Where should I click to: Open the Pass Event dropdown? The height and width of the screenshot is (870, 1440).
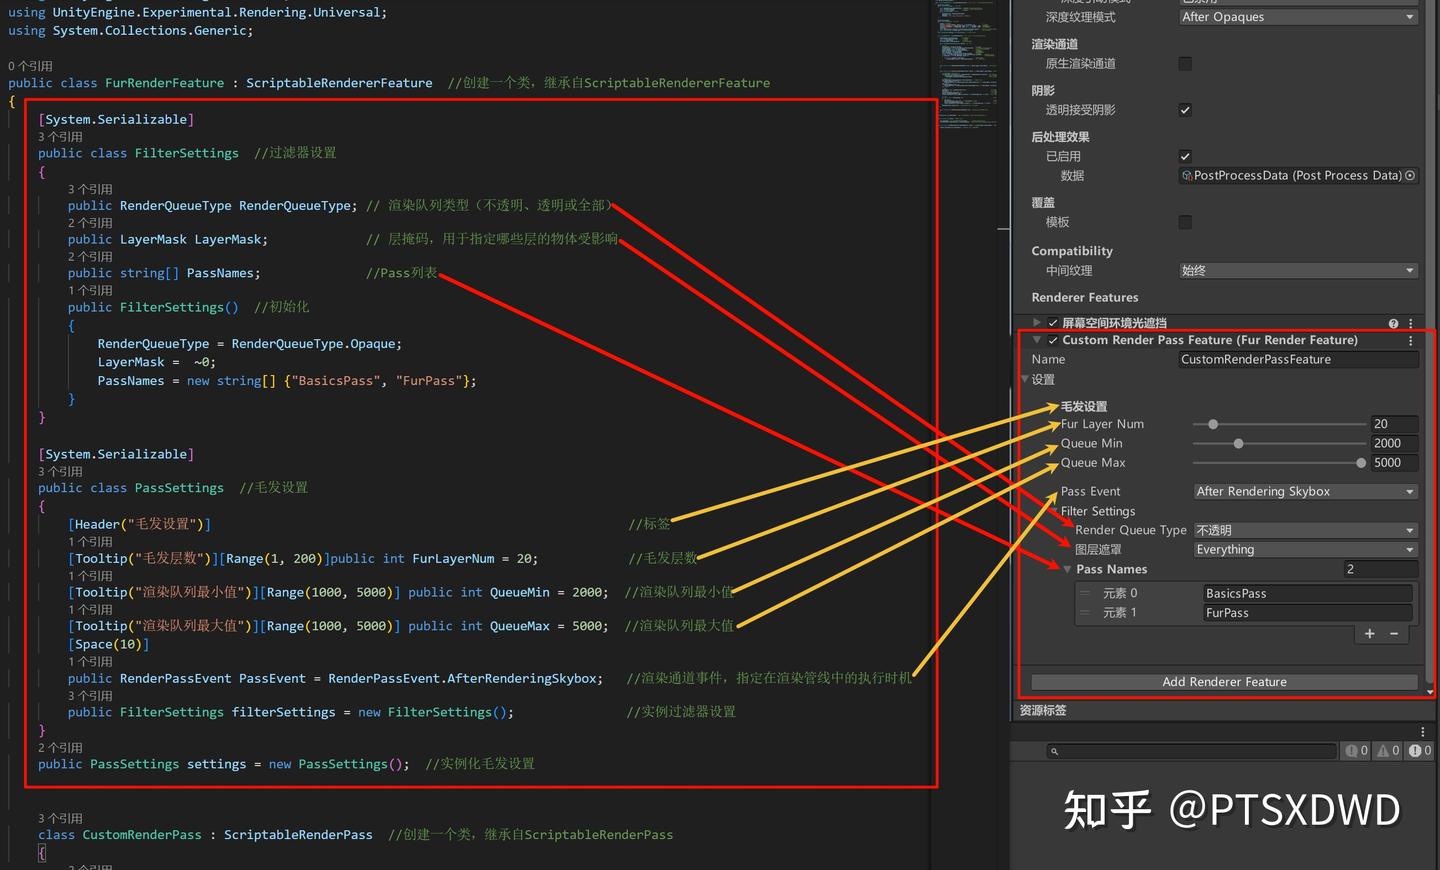1305,491
